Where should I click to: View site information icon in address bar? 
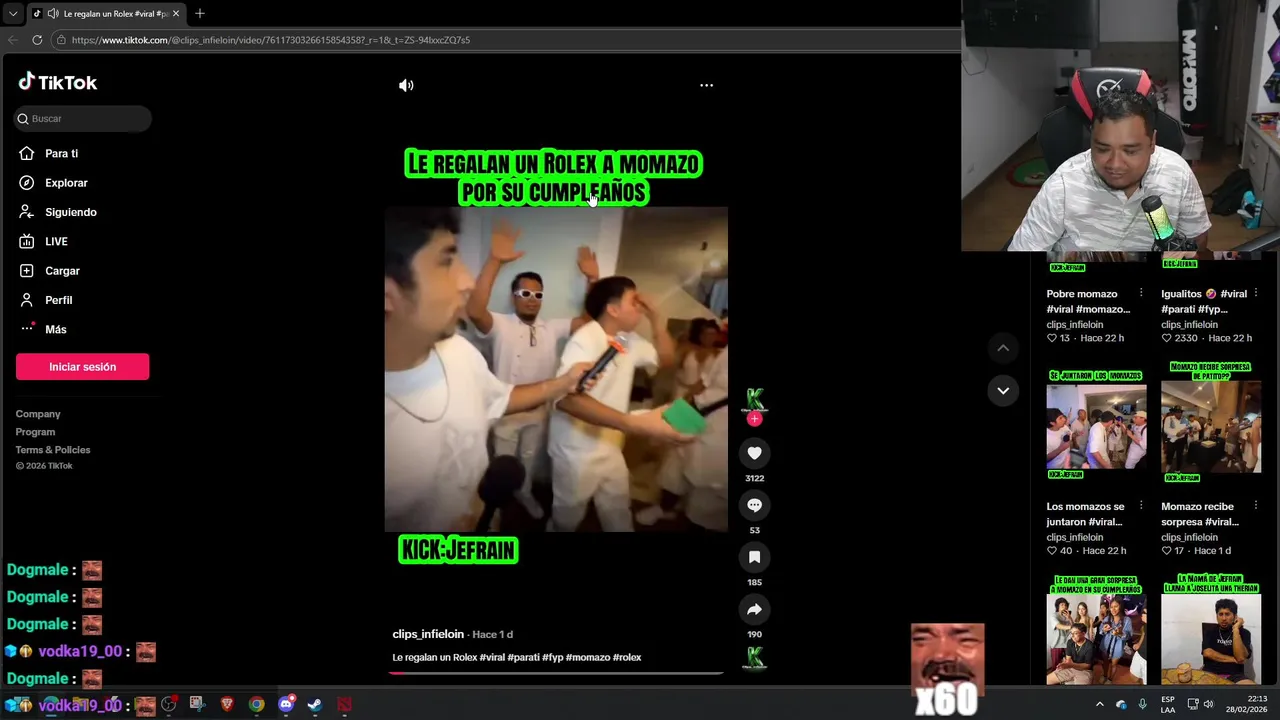tap(61, 40)
